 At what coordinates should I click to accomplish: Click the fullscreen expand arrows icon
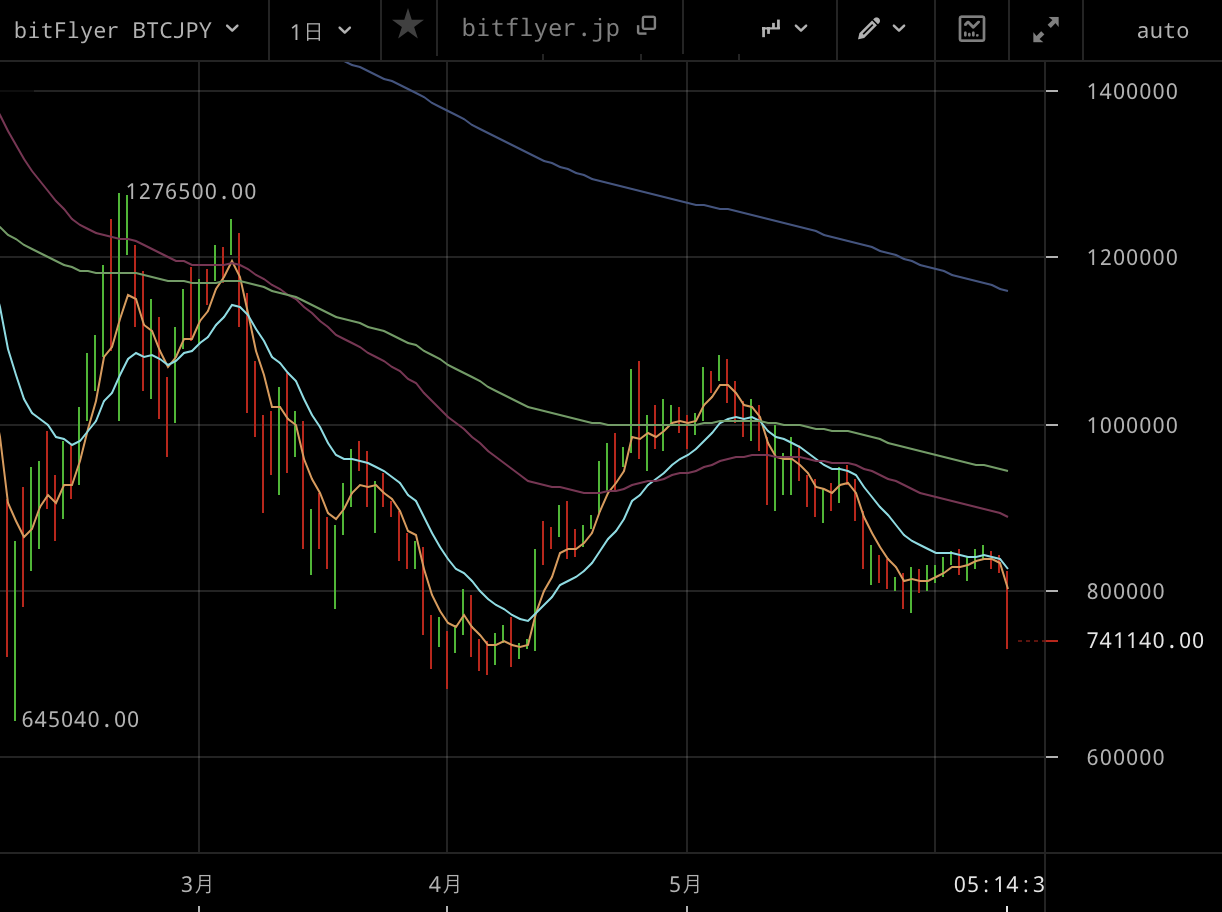coord(1046,30)
